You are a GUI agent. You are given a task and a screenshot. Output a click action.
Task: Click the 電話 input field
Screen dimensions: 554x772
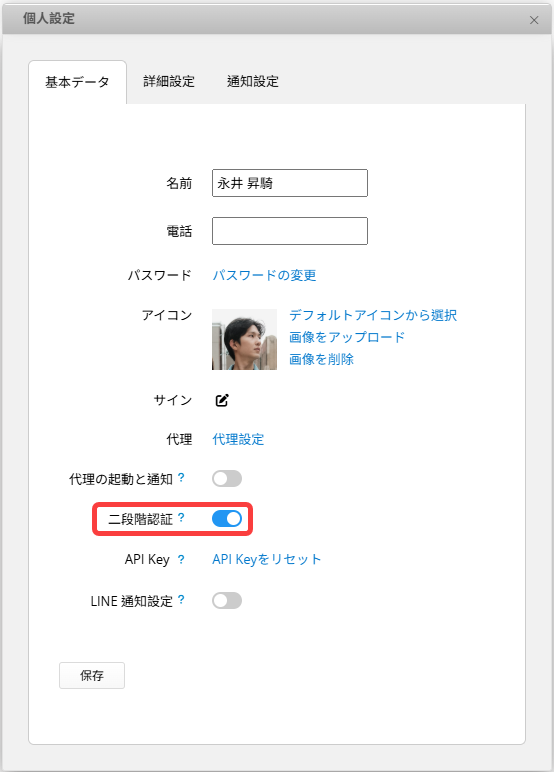290,231
